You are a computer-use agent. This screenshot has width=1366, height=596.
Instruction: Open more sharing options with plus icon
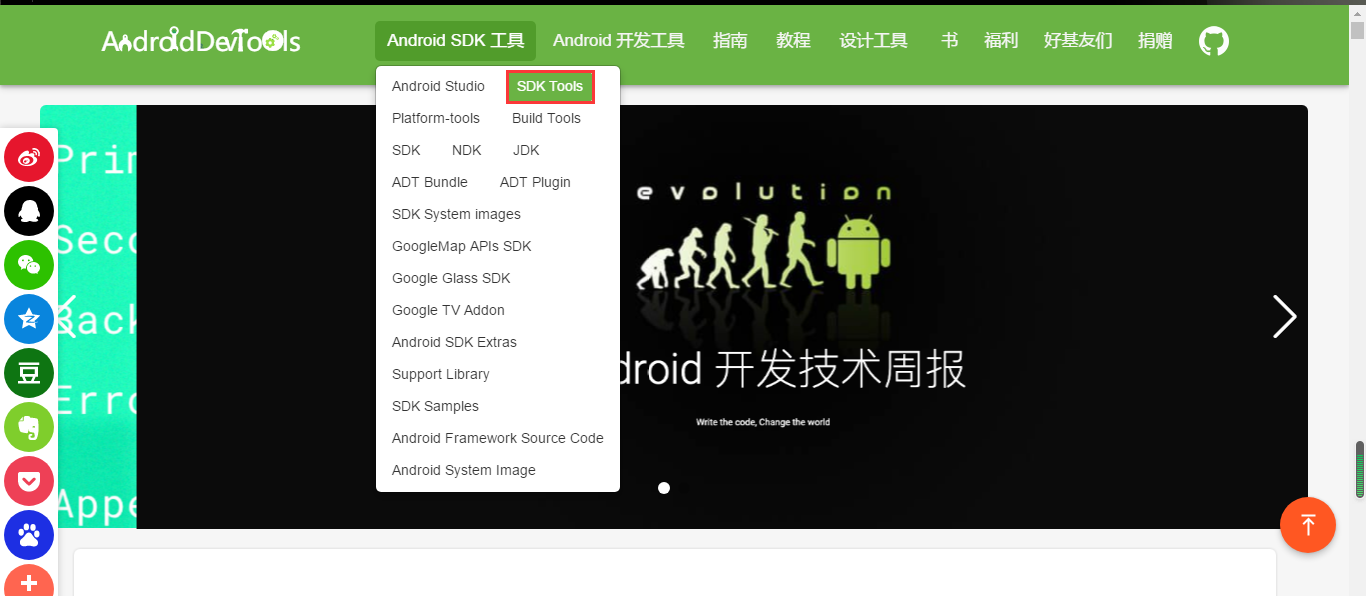tap(29, 582)
